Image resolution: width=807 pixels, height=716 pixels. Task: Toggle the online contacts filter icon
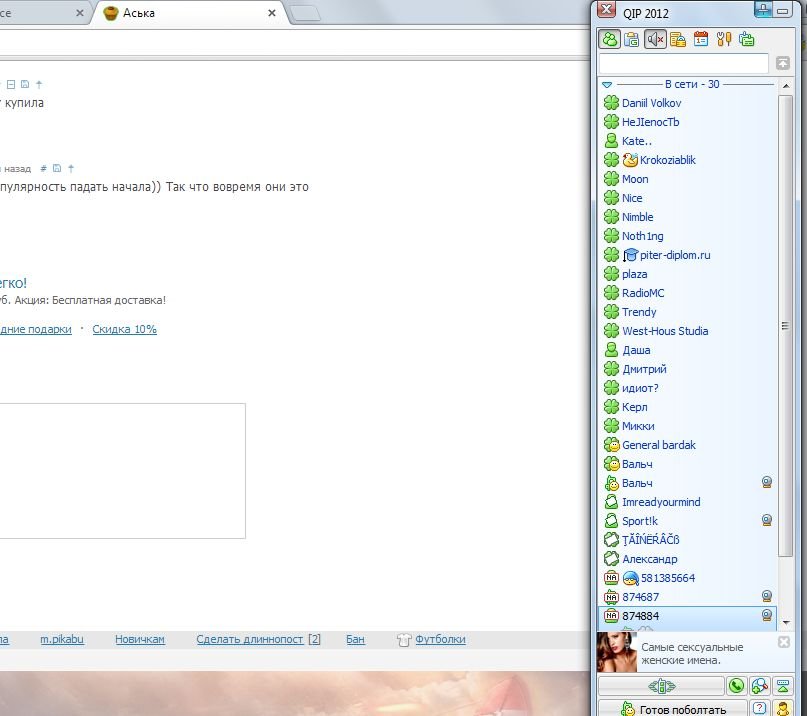click(609, 40)
